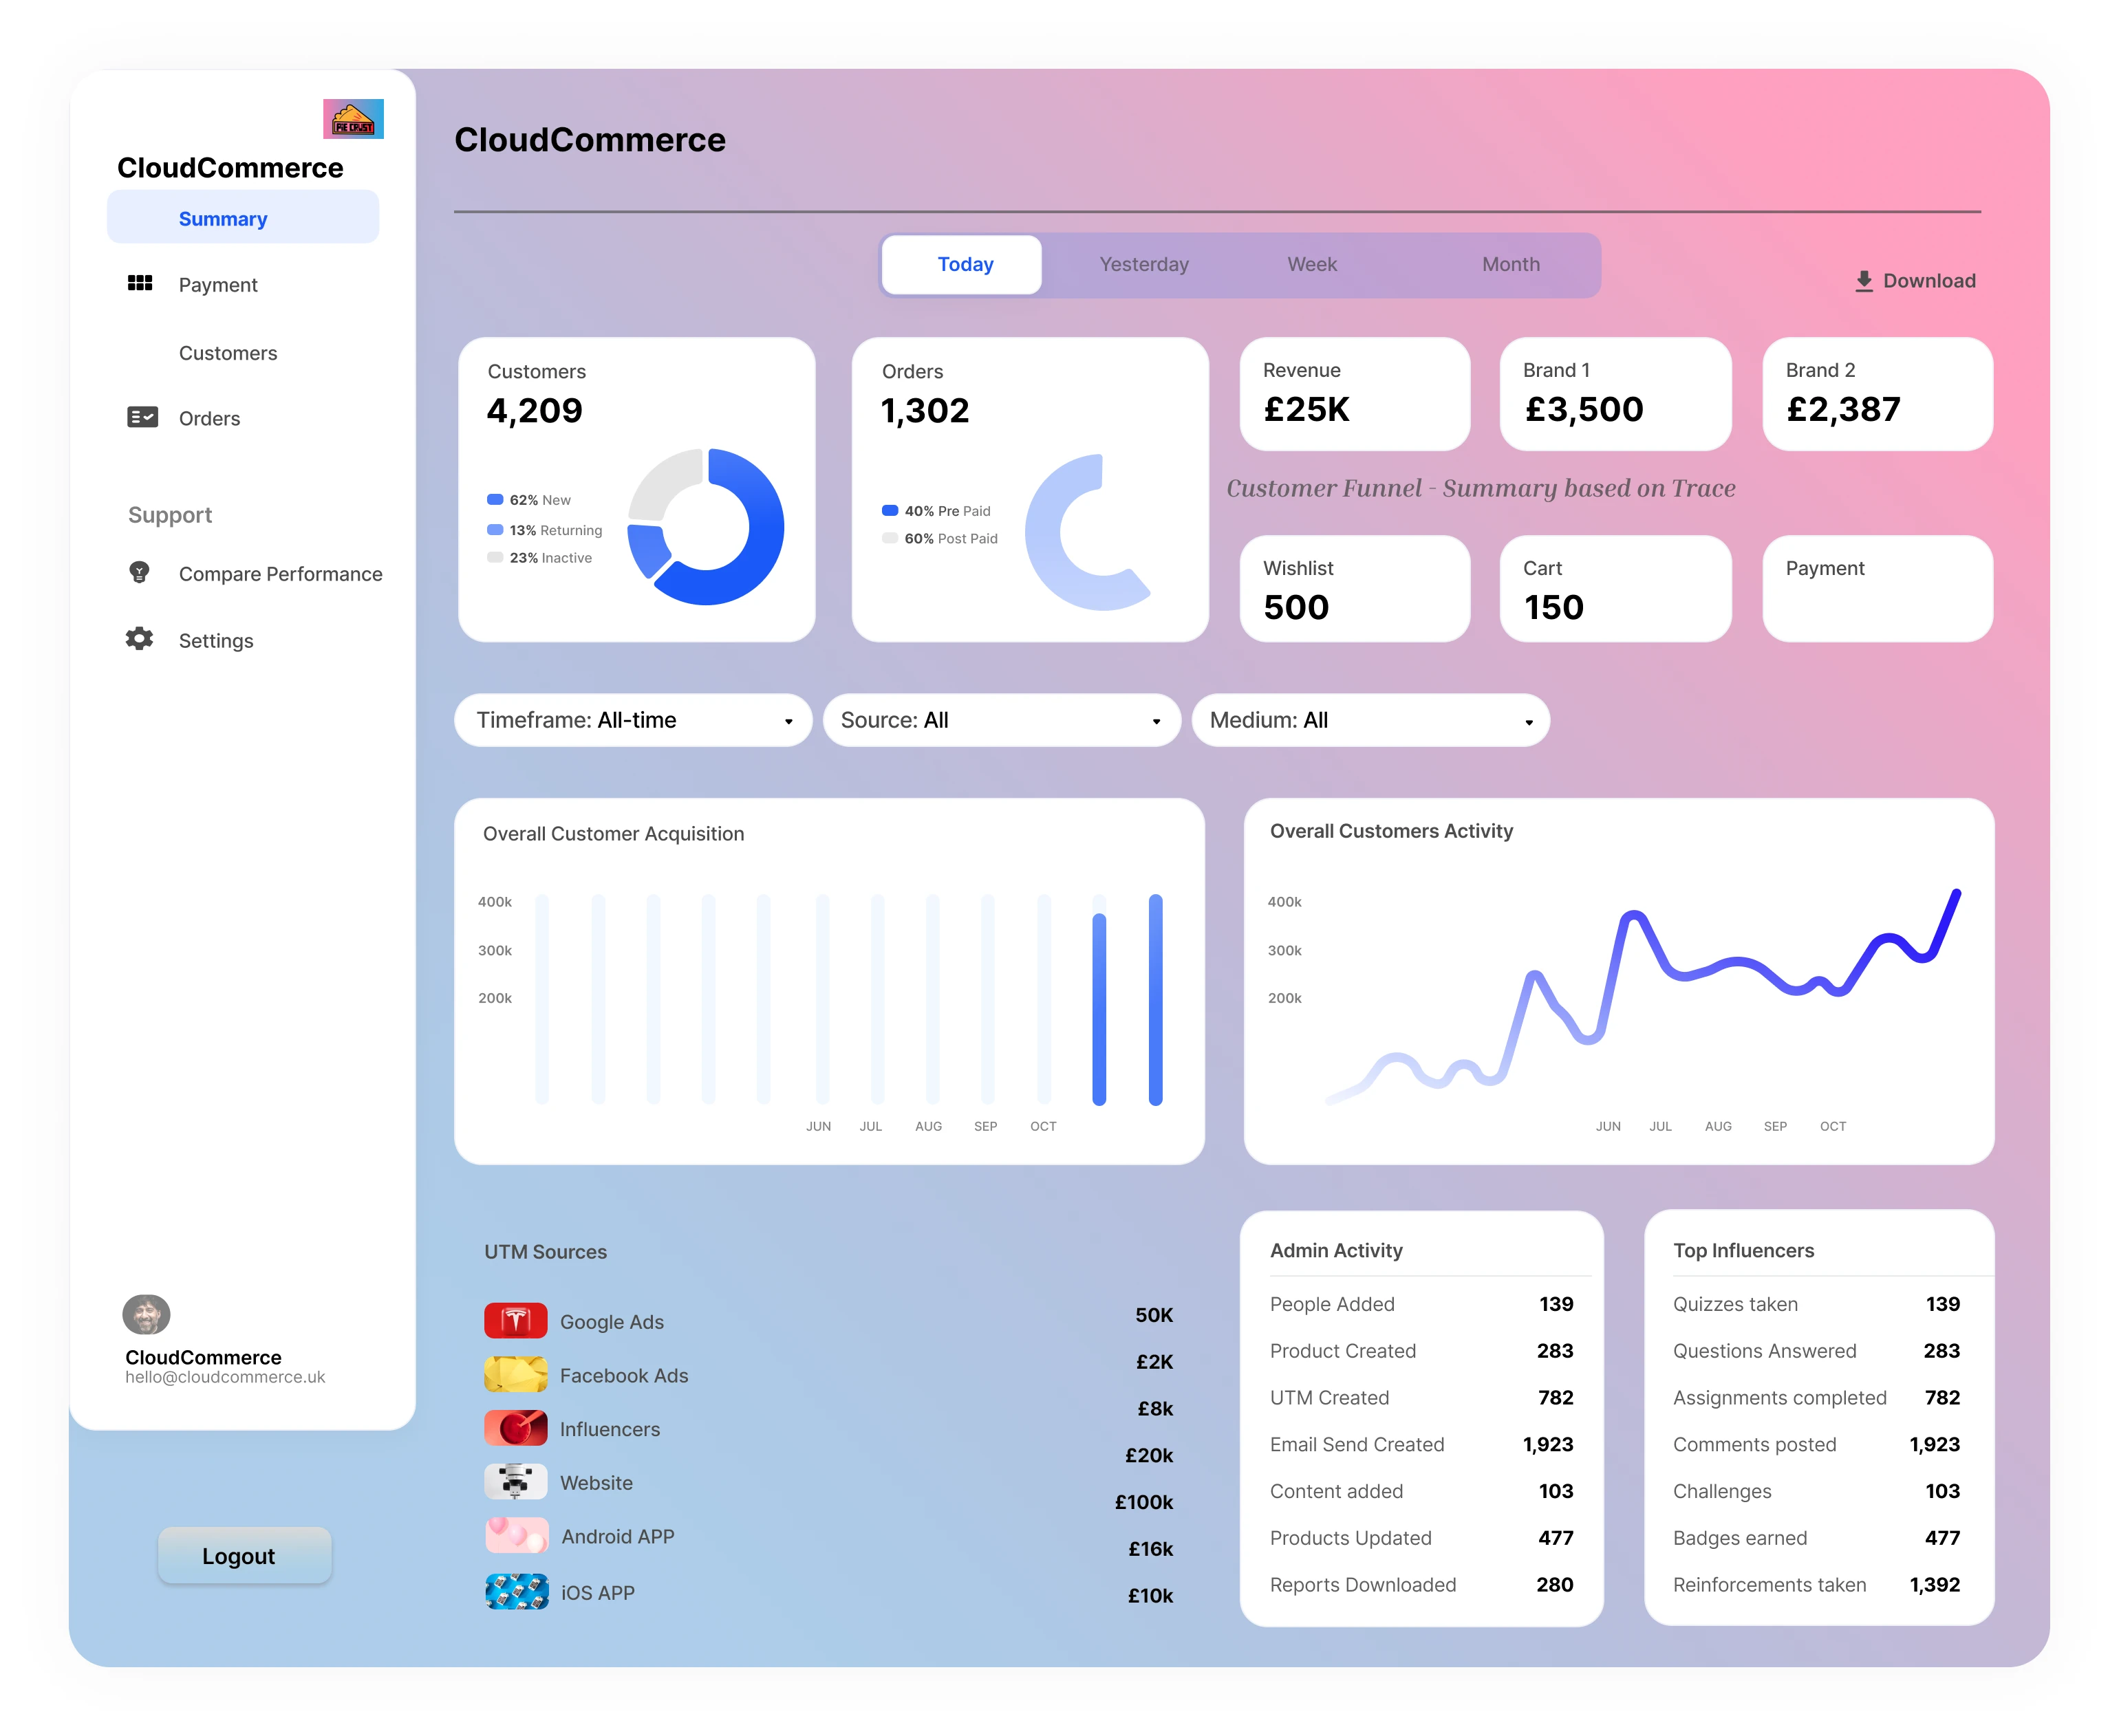This screenshot has height=1736, width=2119.
Task: Click the Google Ads source icon
Action: pyautogui.click(x=516, y=1321)
